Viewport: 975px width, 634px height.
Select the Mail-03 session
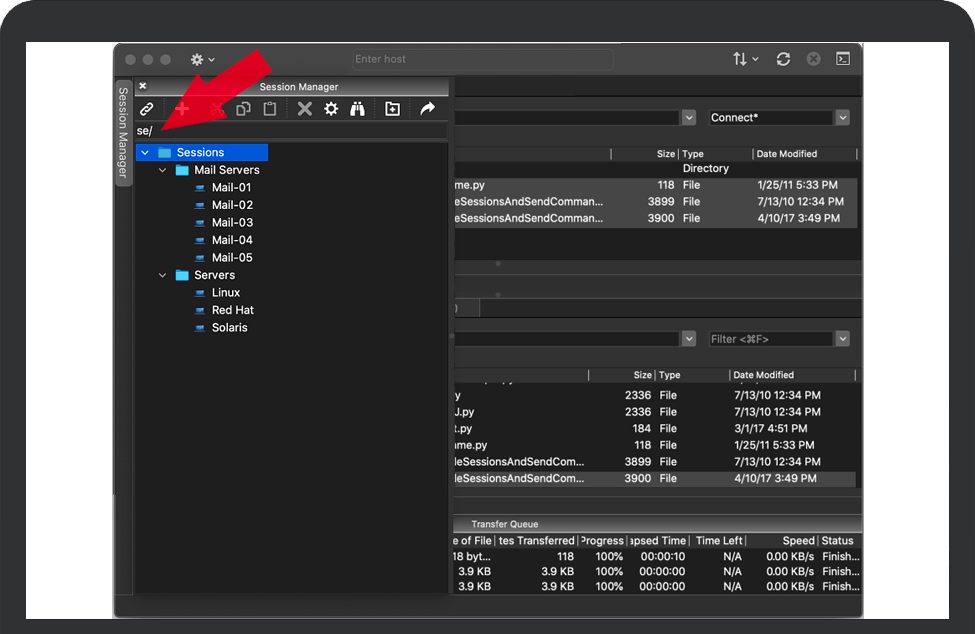tap(232, 222)
